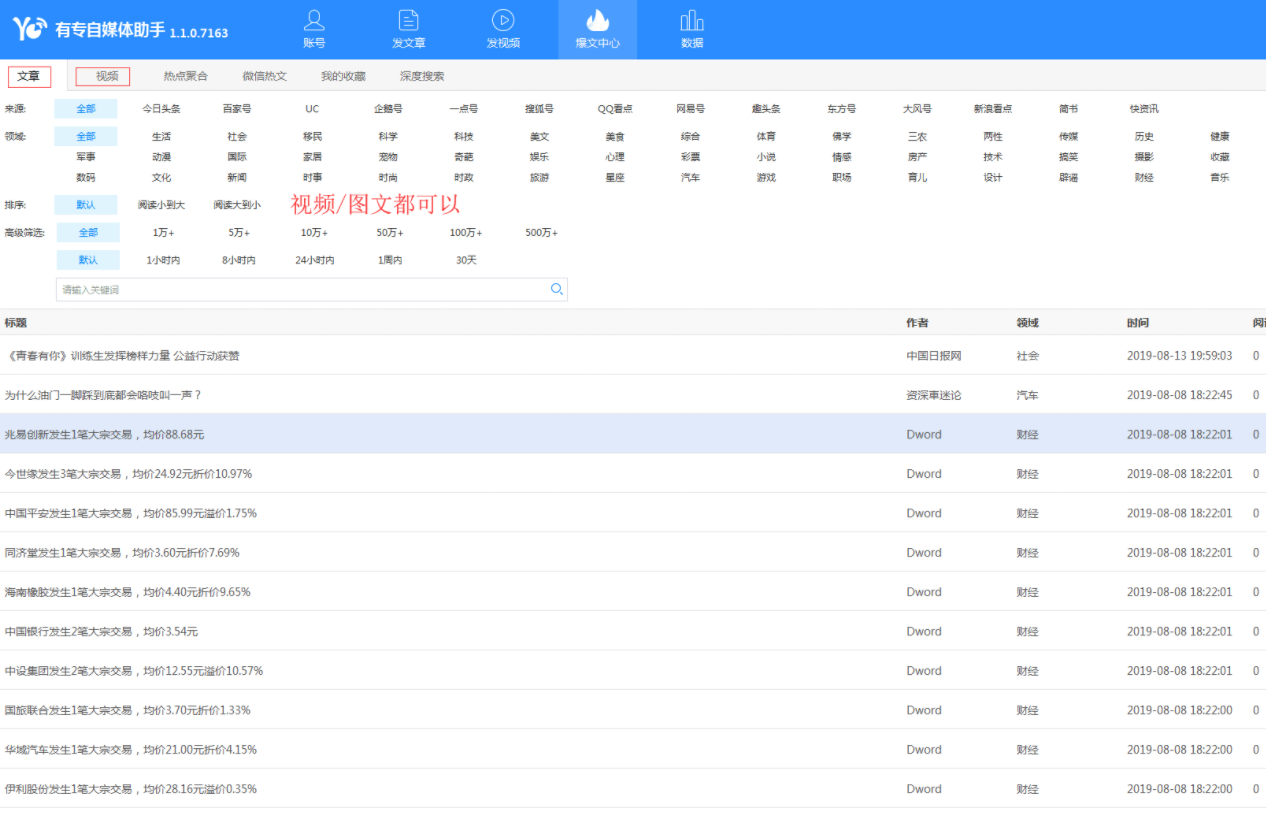Choose 新浪看点 as the source

tap(993, 109)
